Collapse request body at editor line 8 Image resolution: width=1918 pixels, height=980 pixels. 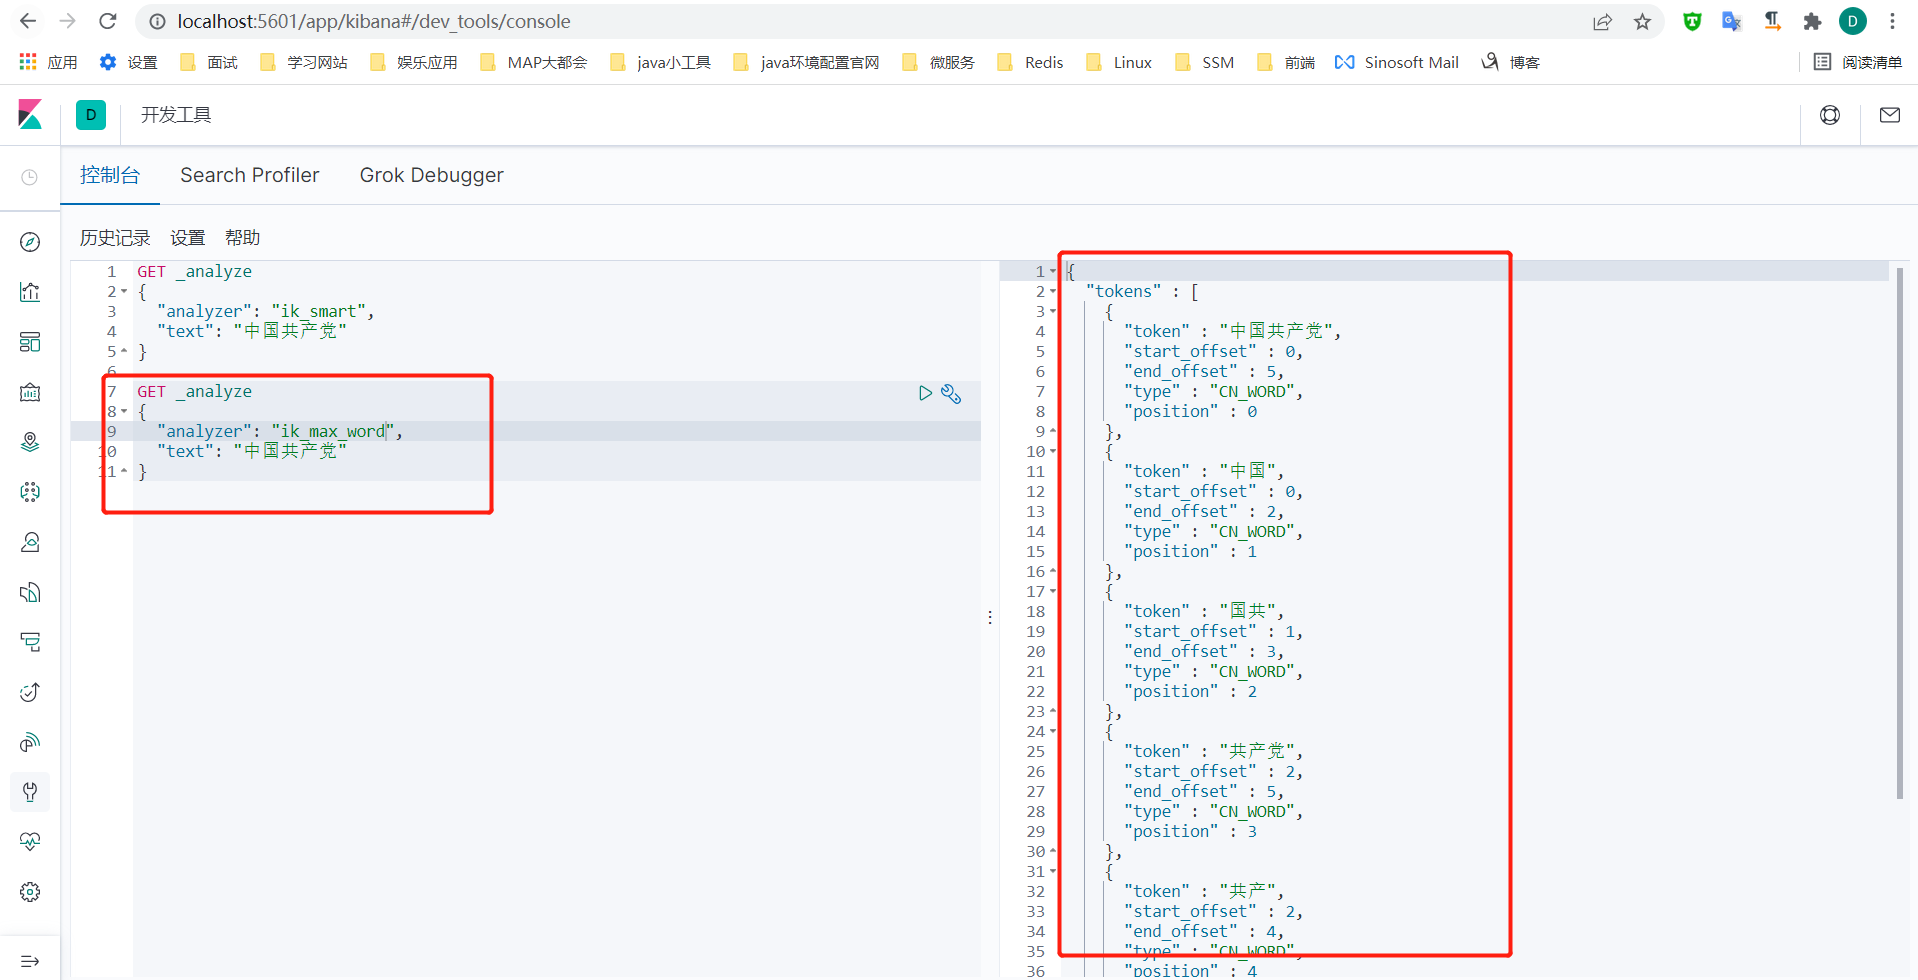(x=124, y=412)
